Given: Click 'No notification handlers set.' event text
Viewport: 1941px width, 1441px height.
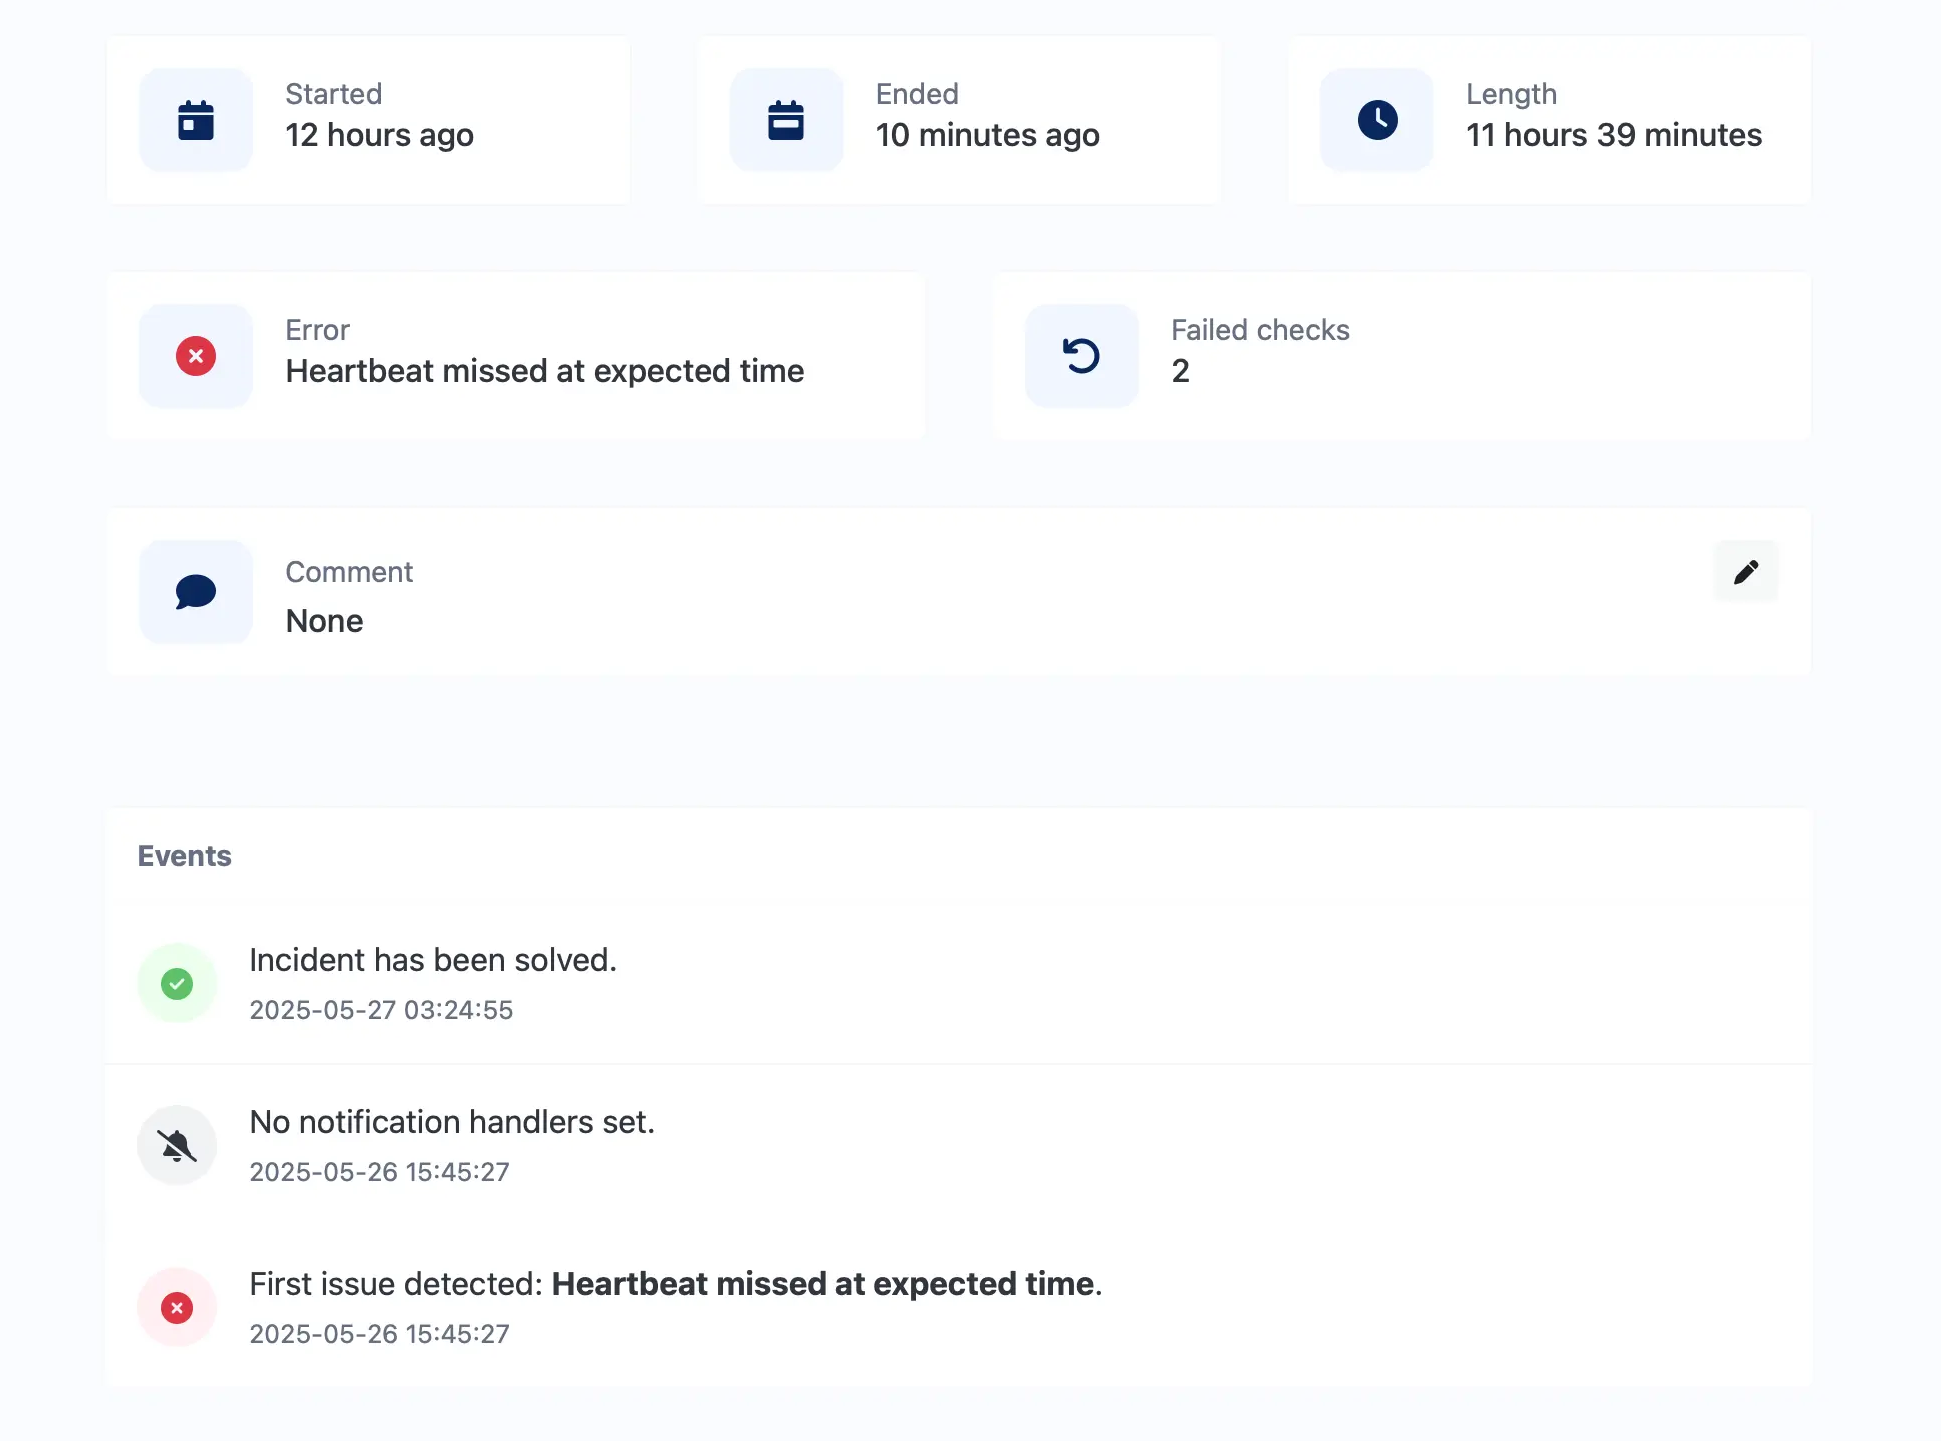Looking at the screenshot, I should (x=452, y=1122).
